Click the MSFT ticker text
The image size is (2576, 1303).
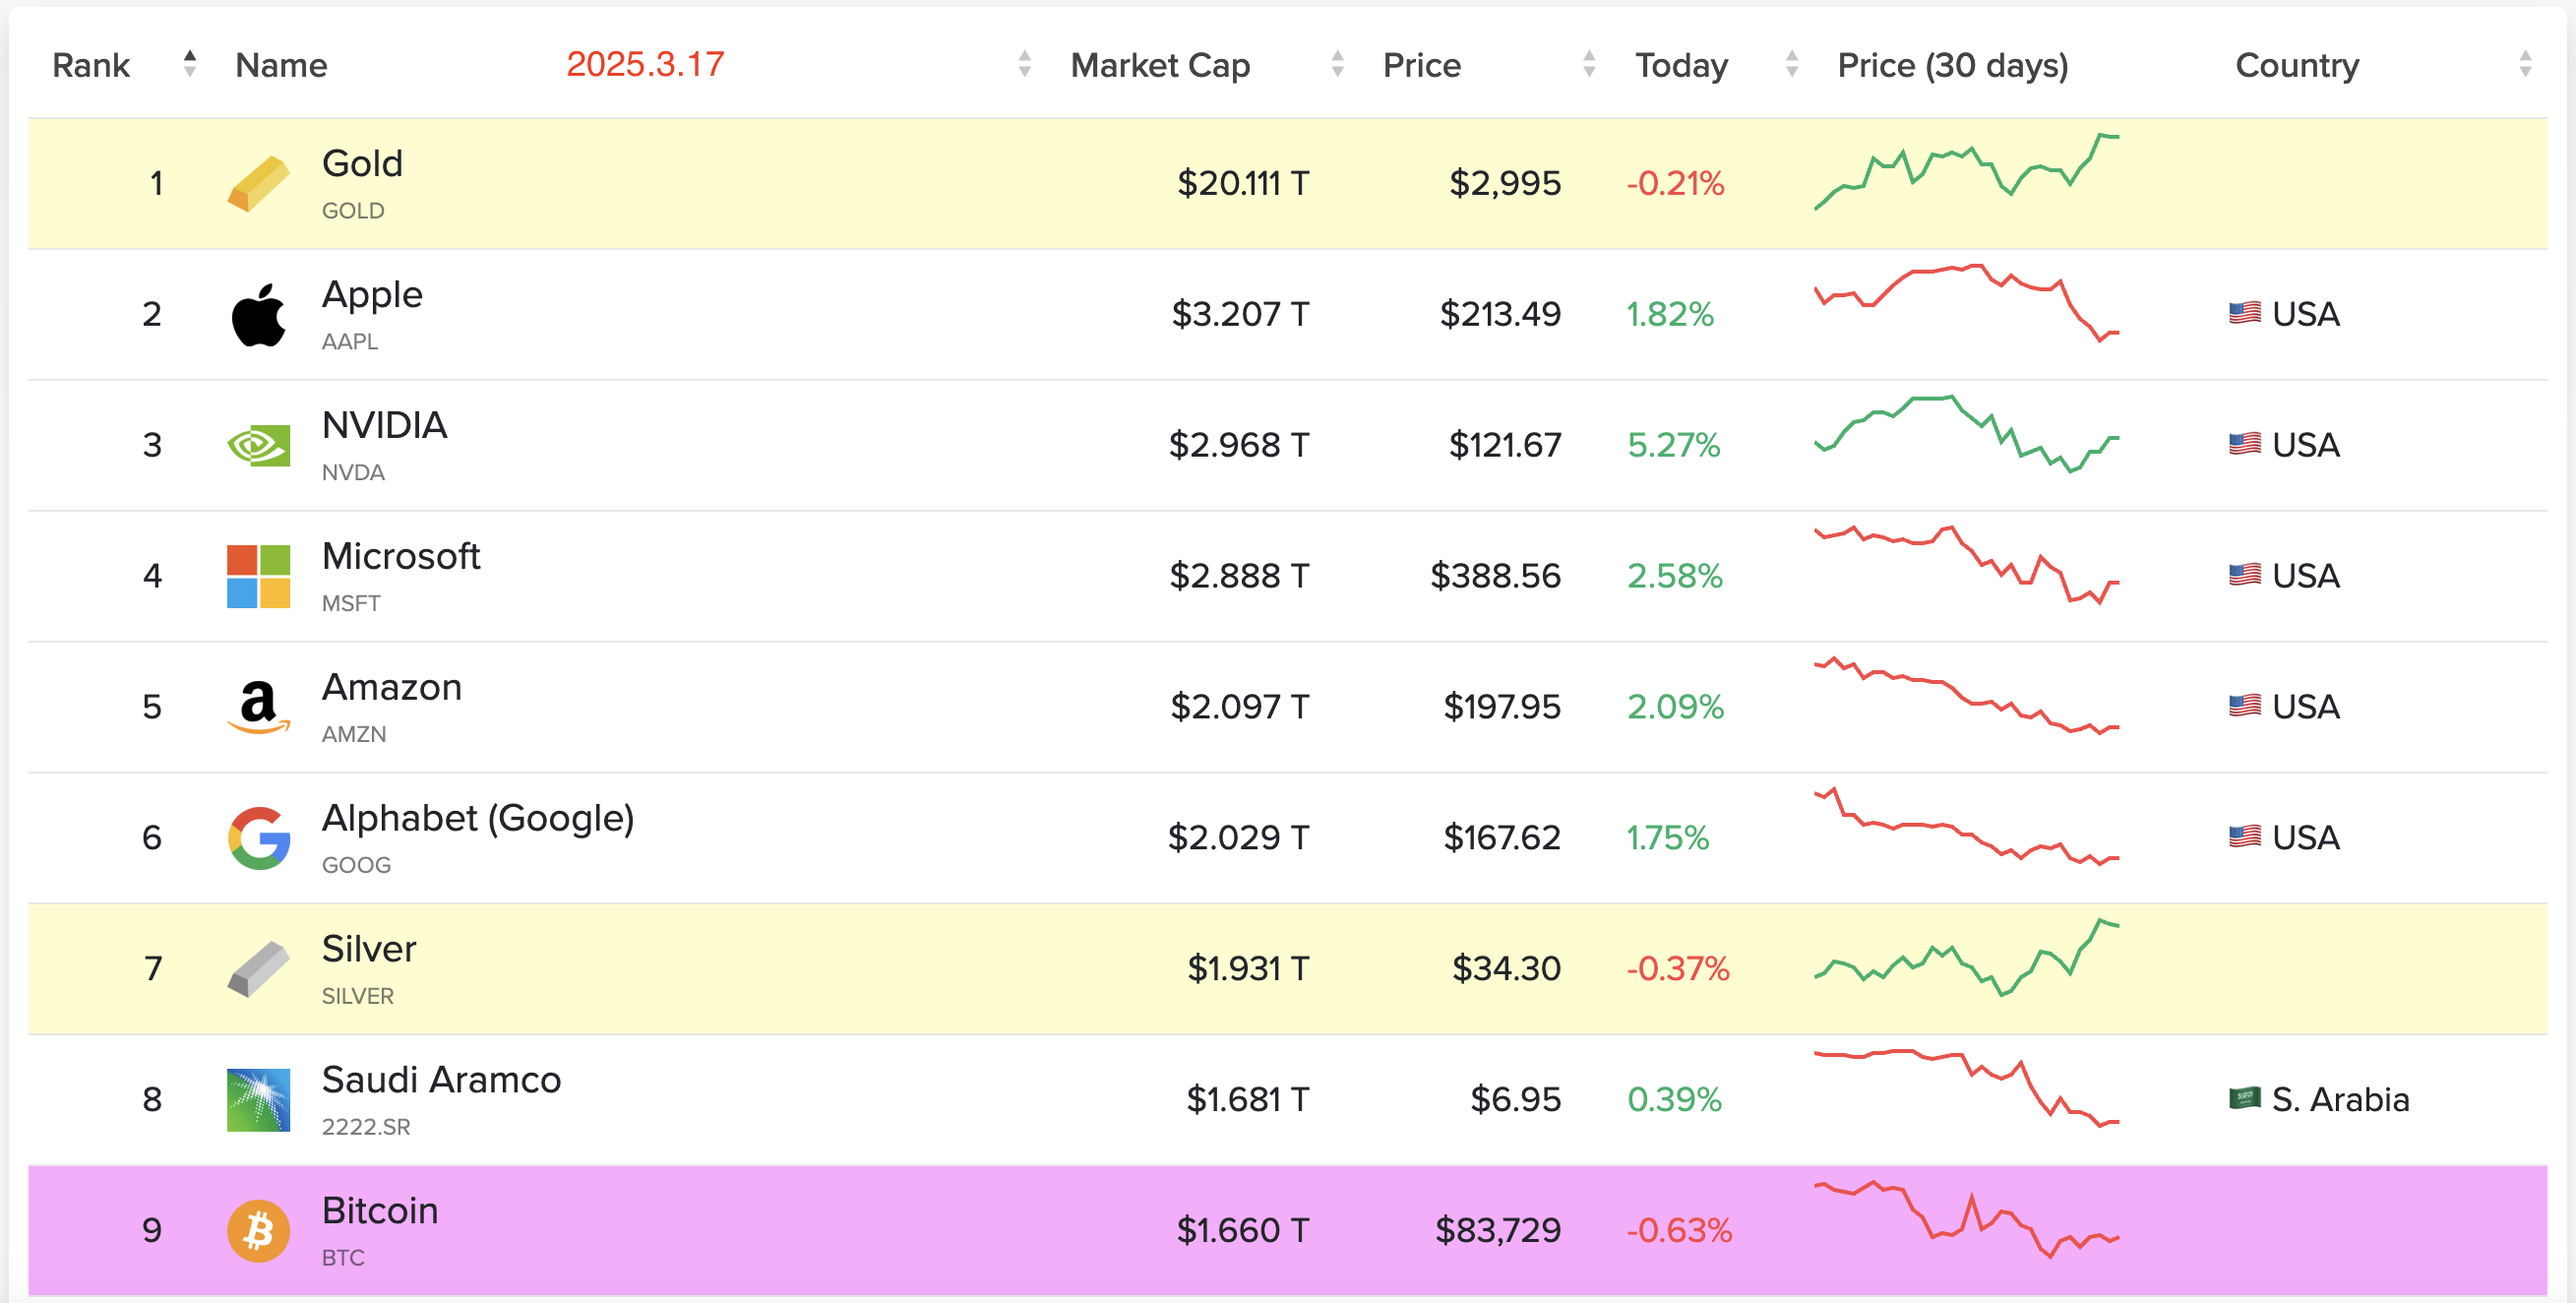tap(351, 604)
